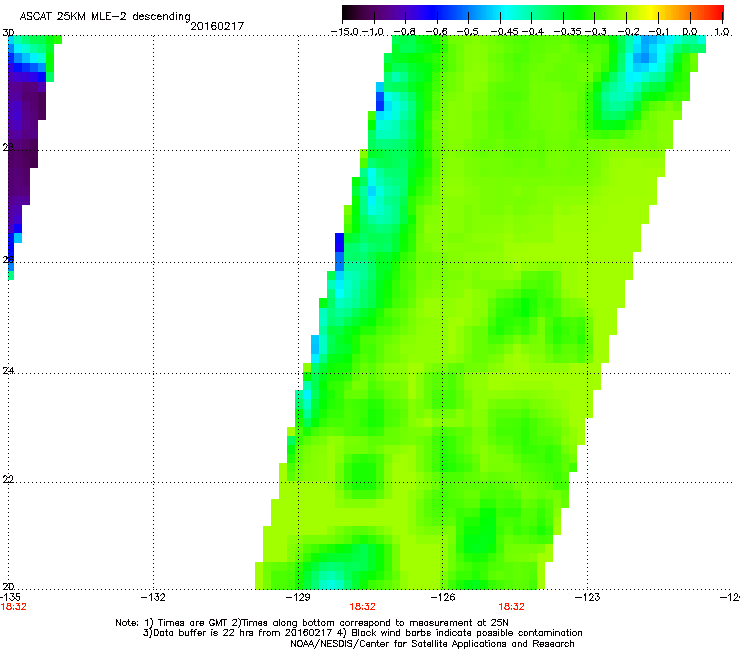
Task: Click the -1.0 color bar label
Action: [x=374, y=32]
